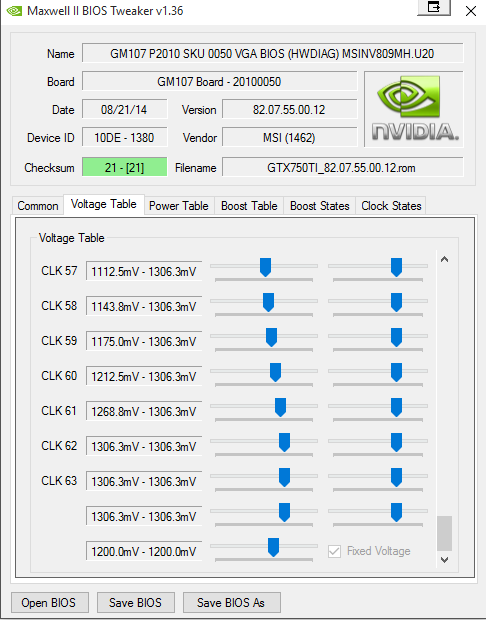Screen dimensions: 486x620
Task: Go to the Clock States tab
Action: pos(391,206)
